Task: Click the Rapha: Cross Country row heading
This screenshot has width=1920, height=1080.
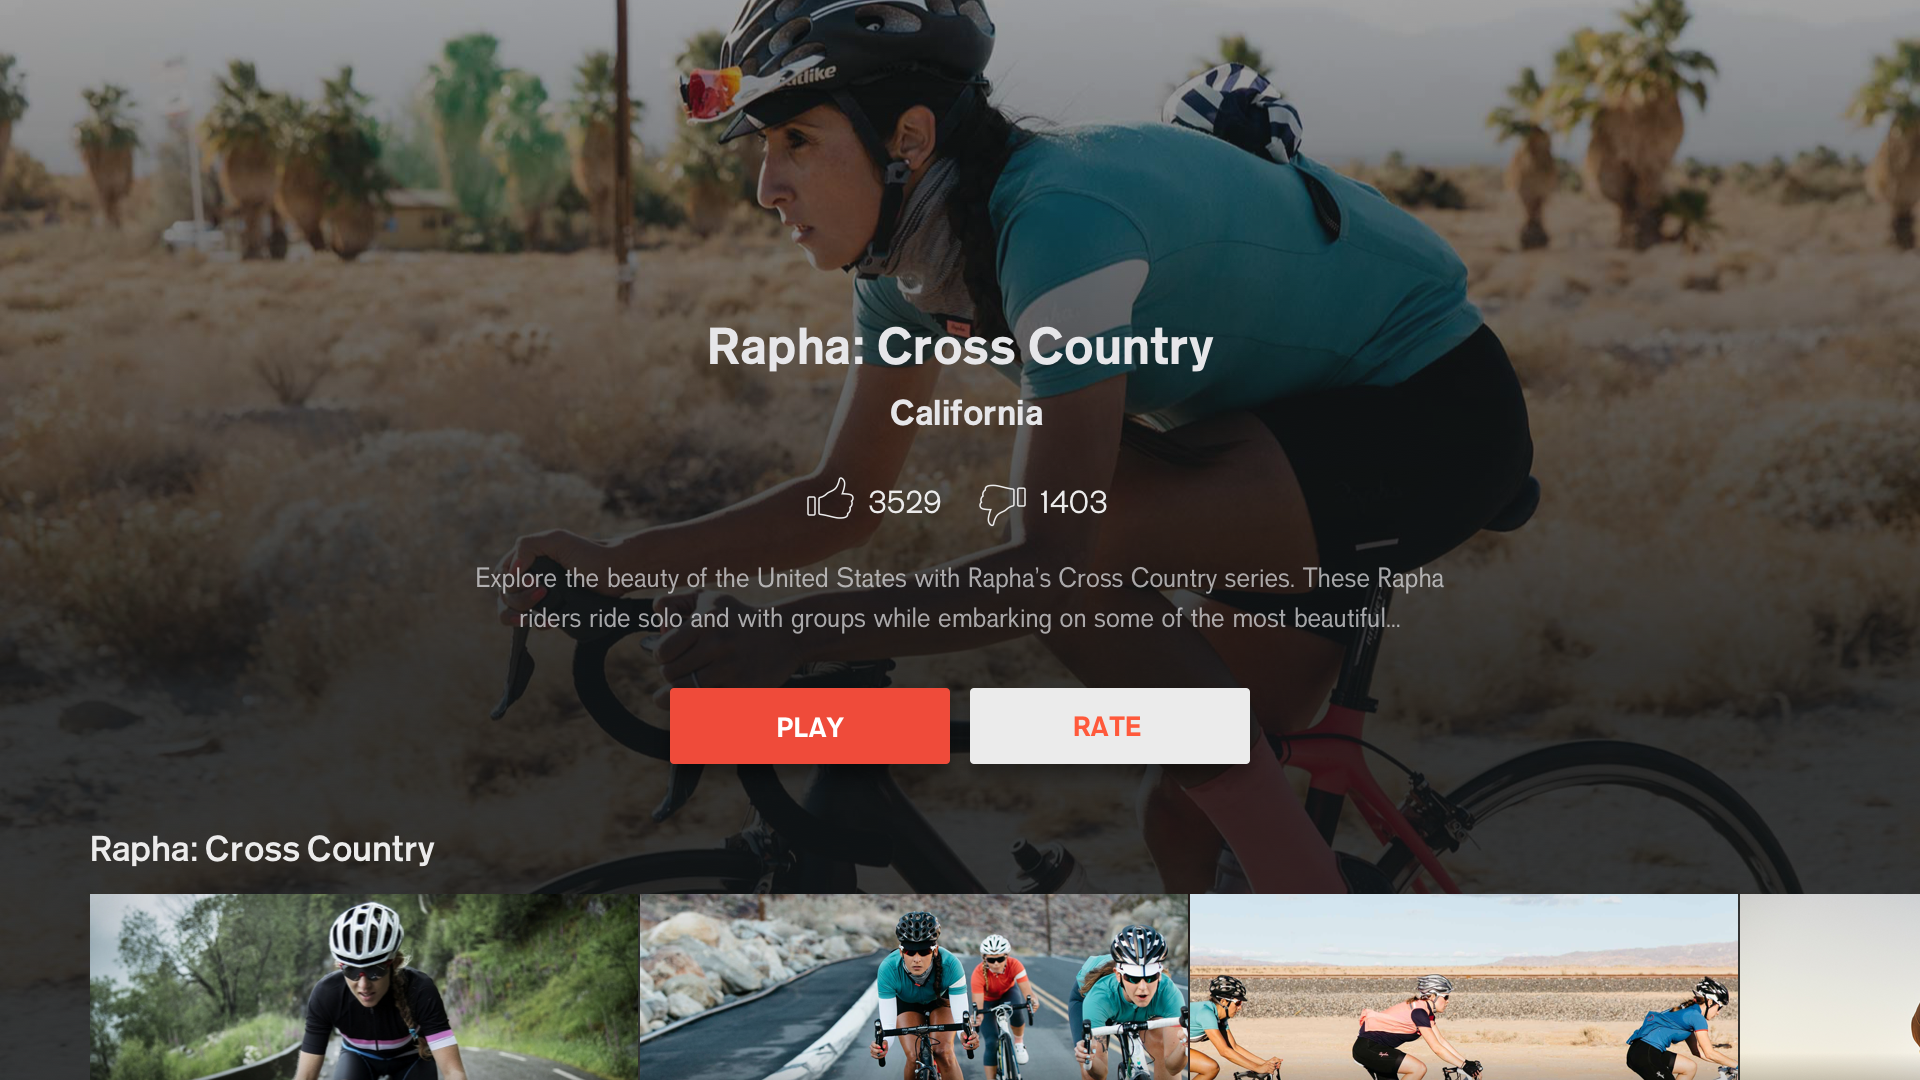Action: pos(262,849)
